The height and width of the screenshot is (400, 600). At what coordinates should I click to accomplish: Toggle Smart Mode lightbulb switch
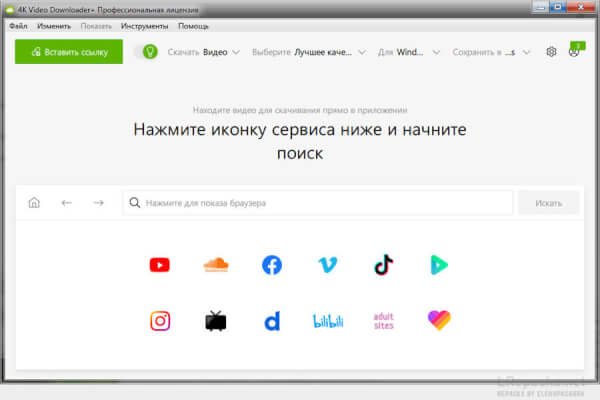pyautogui.click(x=147, y=52)
